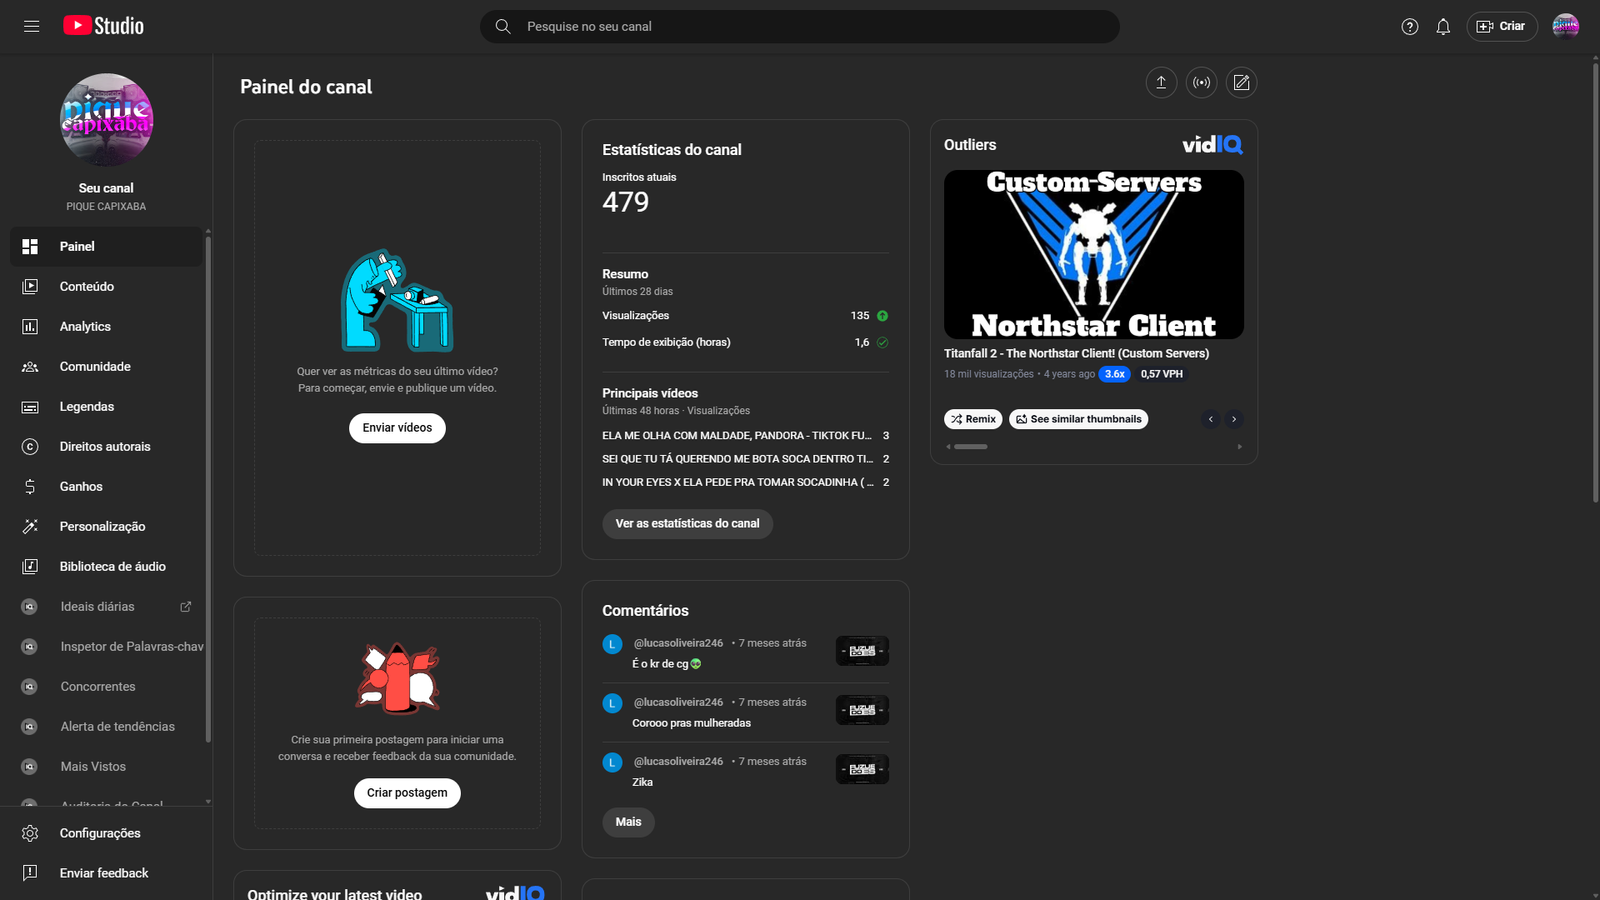Image resolution: width=1600 pixels, height=900 pixels.
Task: Click the Direitos autorais copyright icon
Action: [x=30, y=447]
